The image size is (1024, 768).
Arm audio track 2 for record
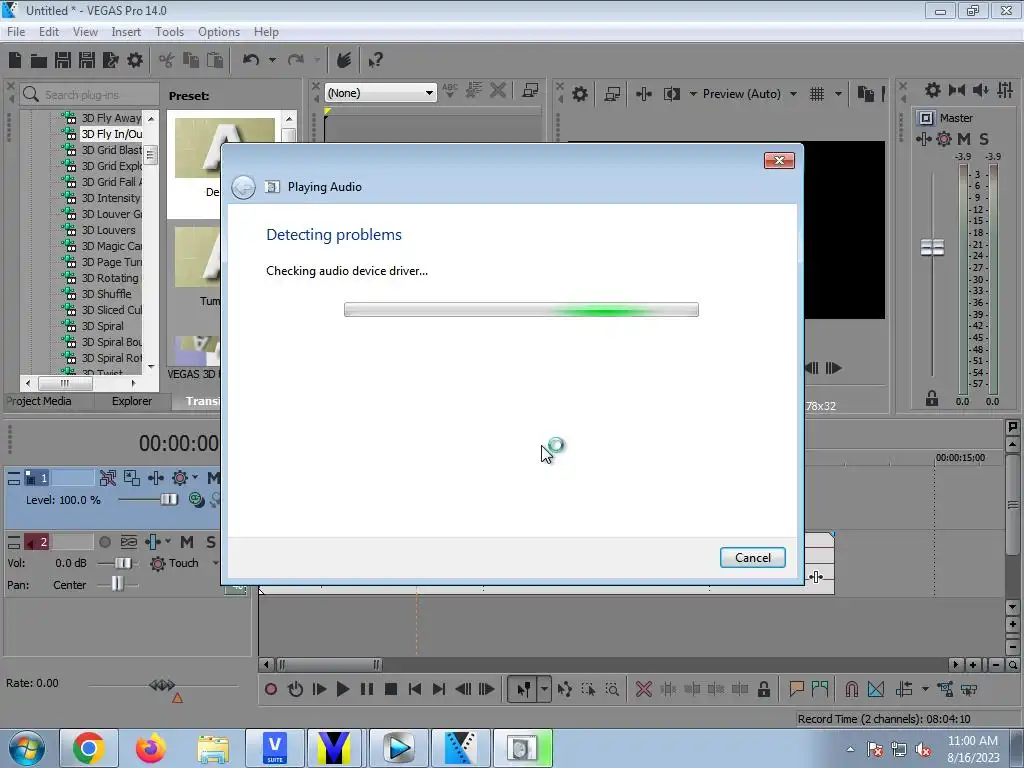(104, 542)
